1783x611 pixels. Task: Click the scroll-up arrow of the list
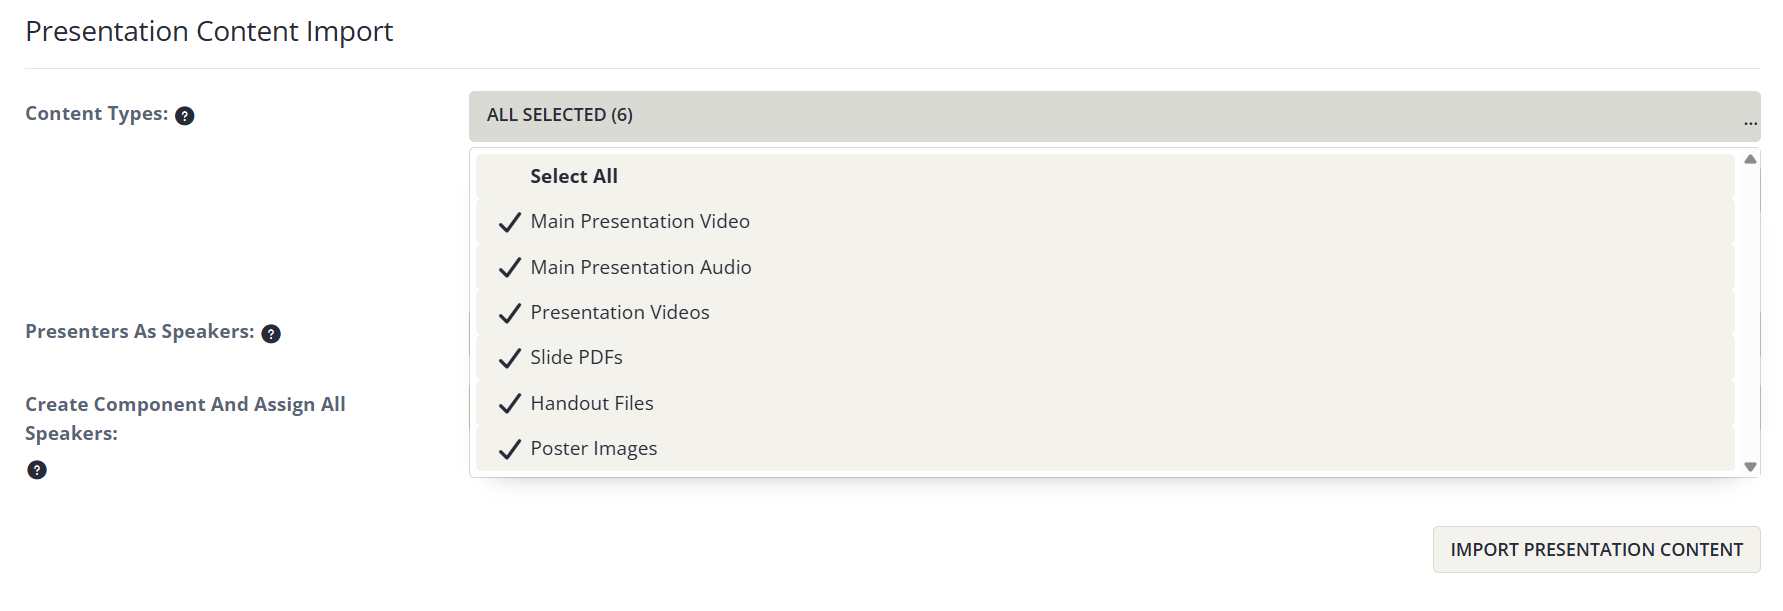tap(1750, 158)
